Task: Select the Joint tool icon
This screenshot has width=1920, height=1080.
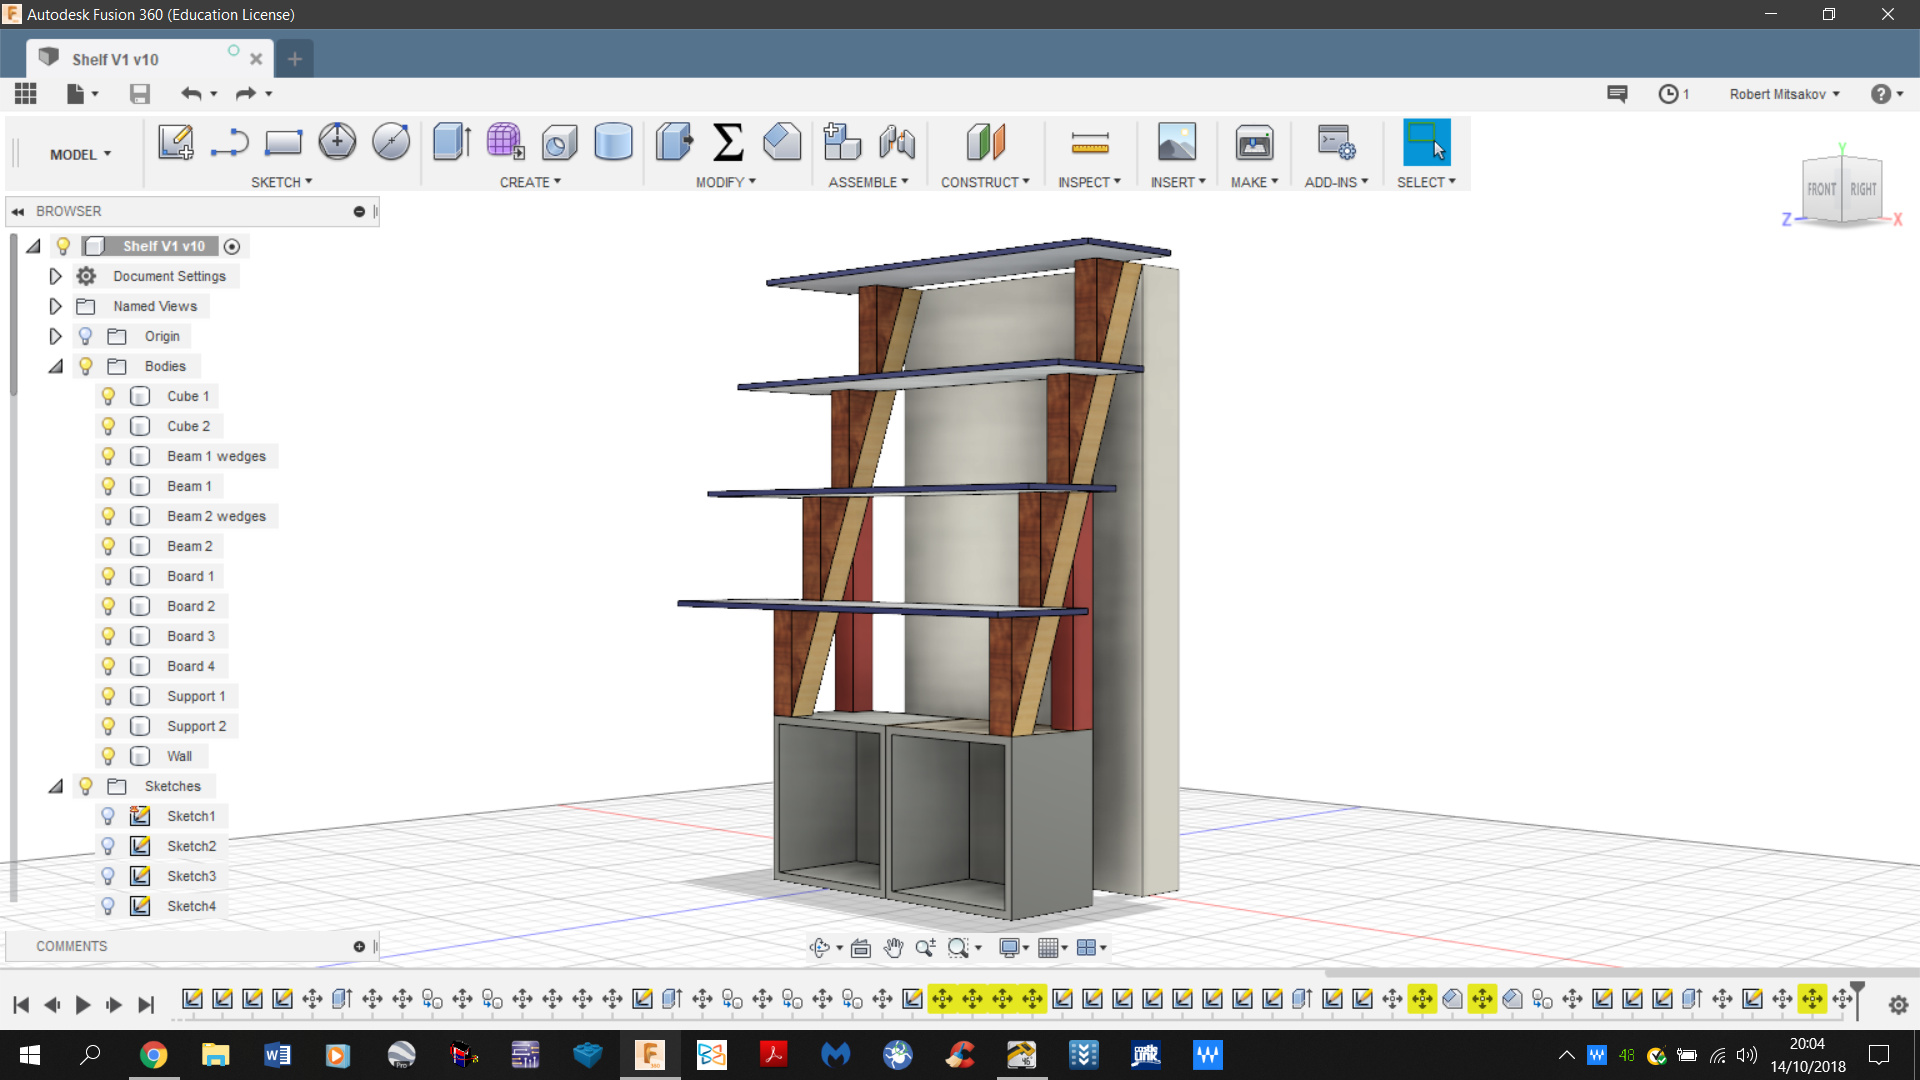Action: click(x=897, y=142)
